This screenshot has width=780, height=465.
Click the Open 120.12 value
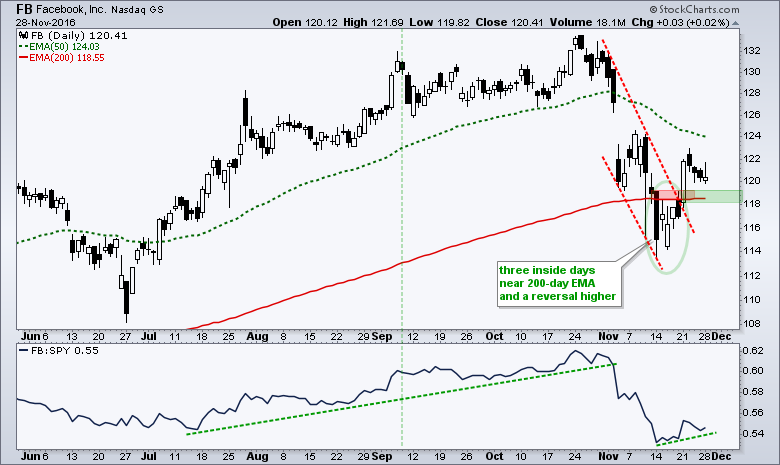pyautogui.click(x=305, y=22)
